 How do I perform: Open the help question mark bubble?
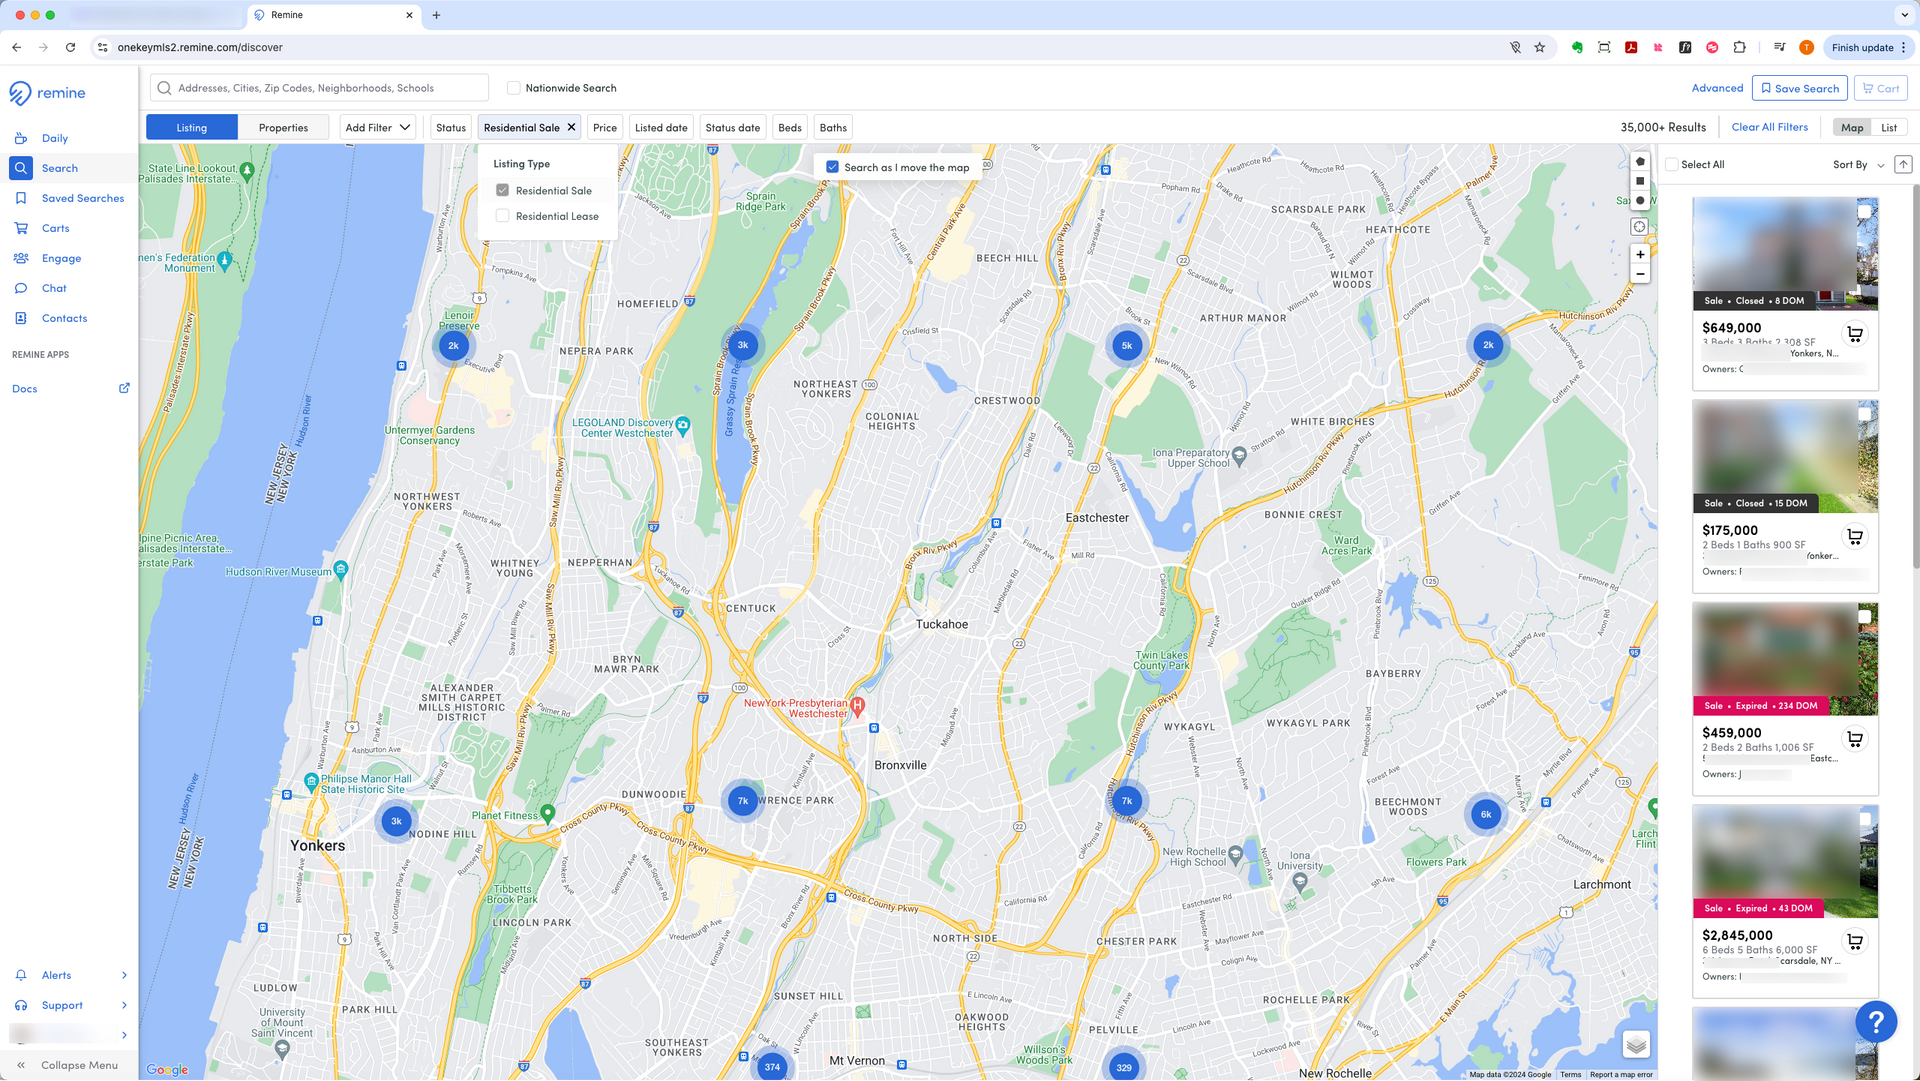click(x=1876, y=1021)
